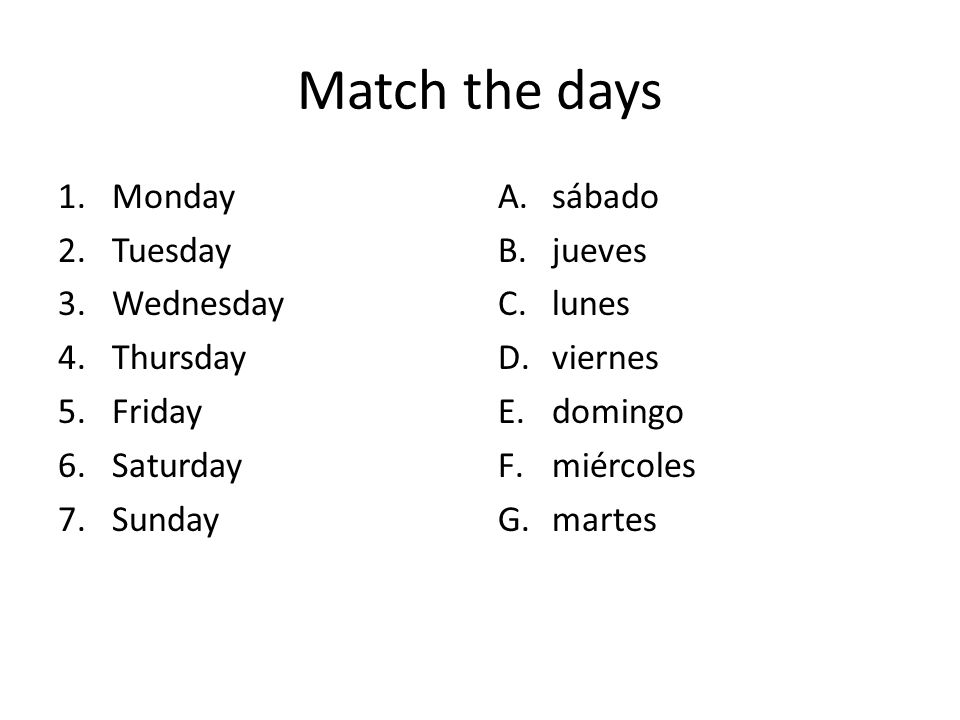Click the number 1. list marker
The image size is (960, 720).
pyautogui.click(x=72, y=197)
